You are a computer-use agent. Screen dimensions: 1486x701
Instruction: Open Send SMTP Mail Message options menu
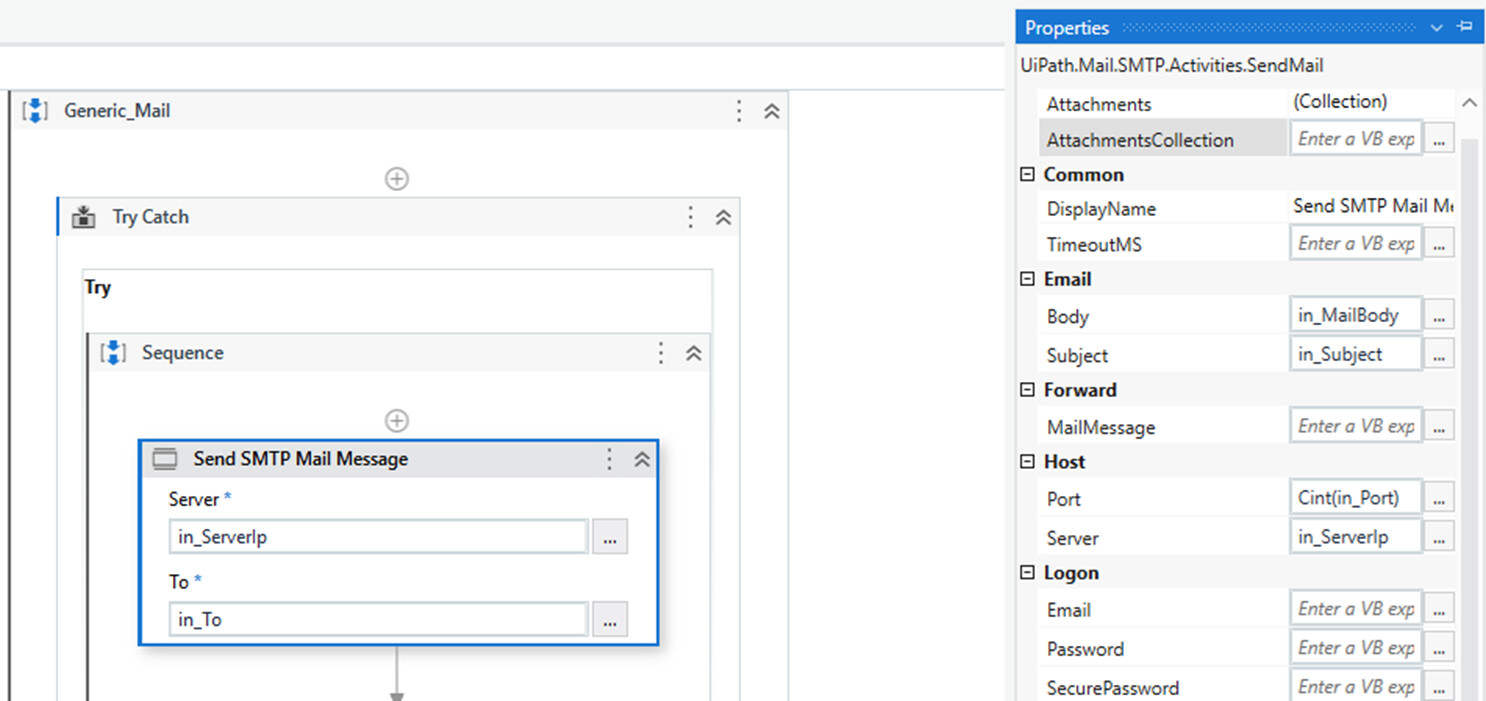click(609, 459)
